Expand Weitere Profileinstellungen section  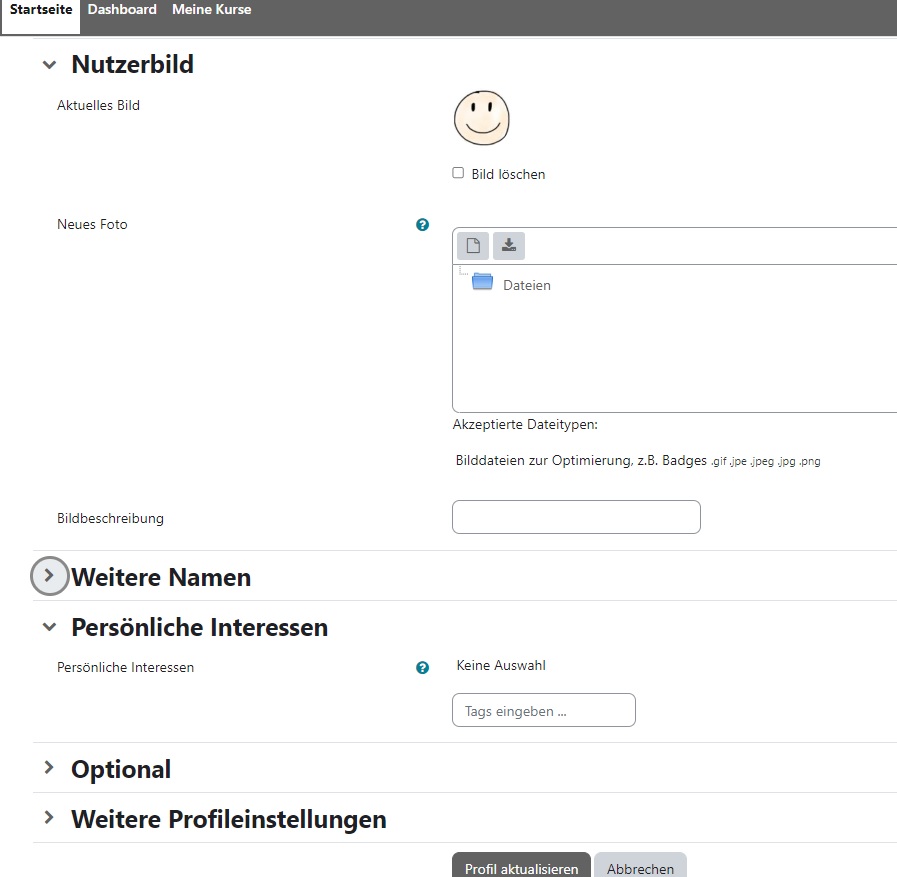click(x=49, y=819)
